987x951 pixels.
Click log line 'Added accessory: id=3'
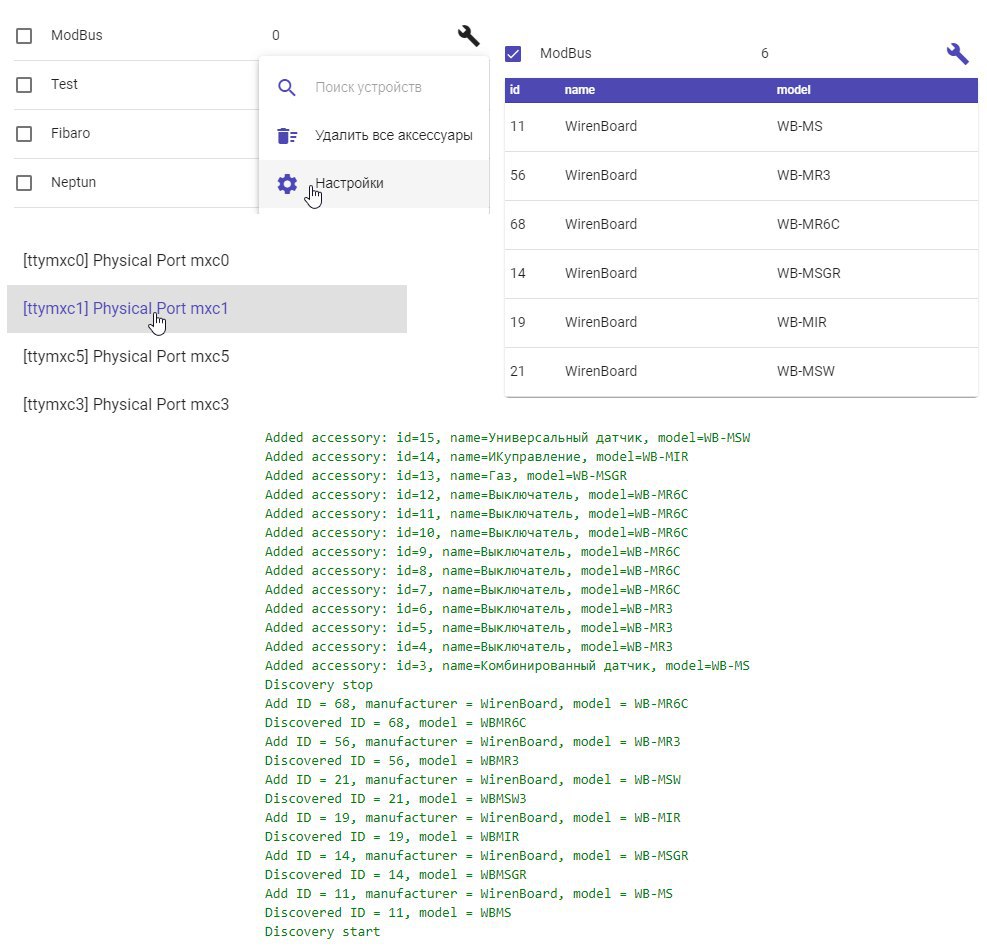click(507, 666)
